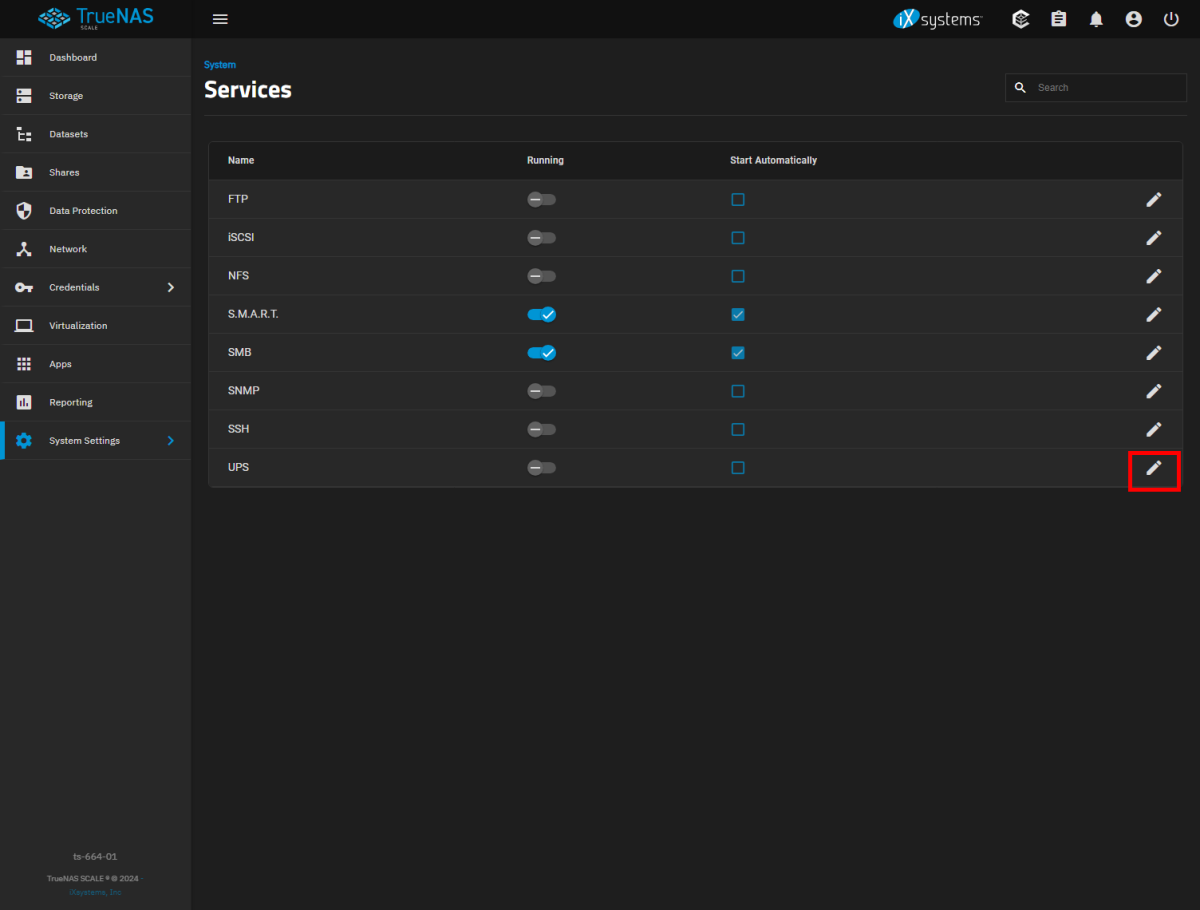
Task: Open the iXsystems logo link
Action: tap(937, 19)
